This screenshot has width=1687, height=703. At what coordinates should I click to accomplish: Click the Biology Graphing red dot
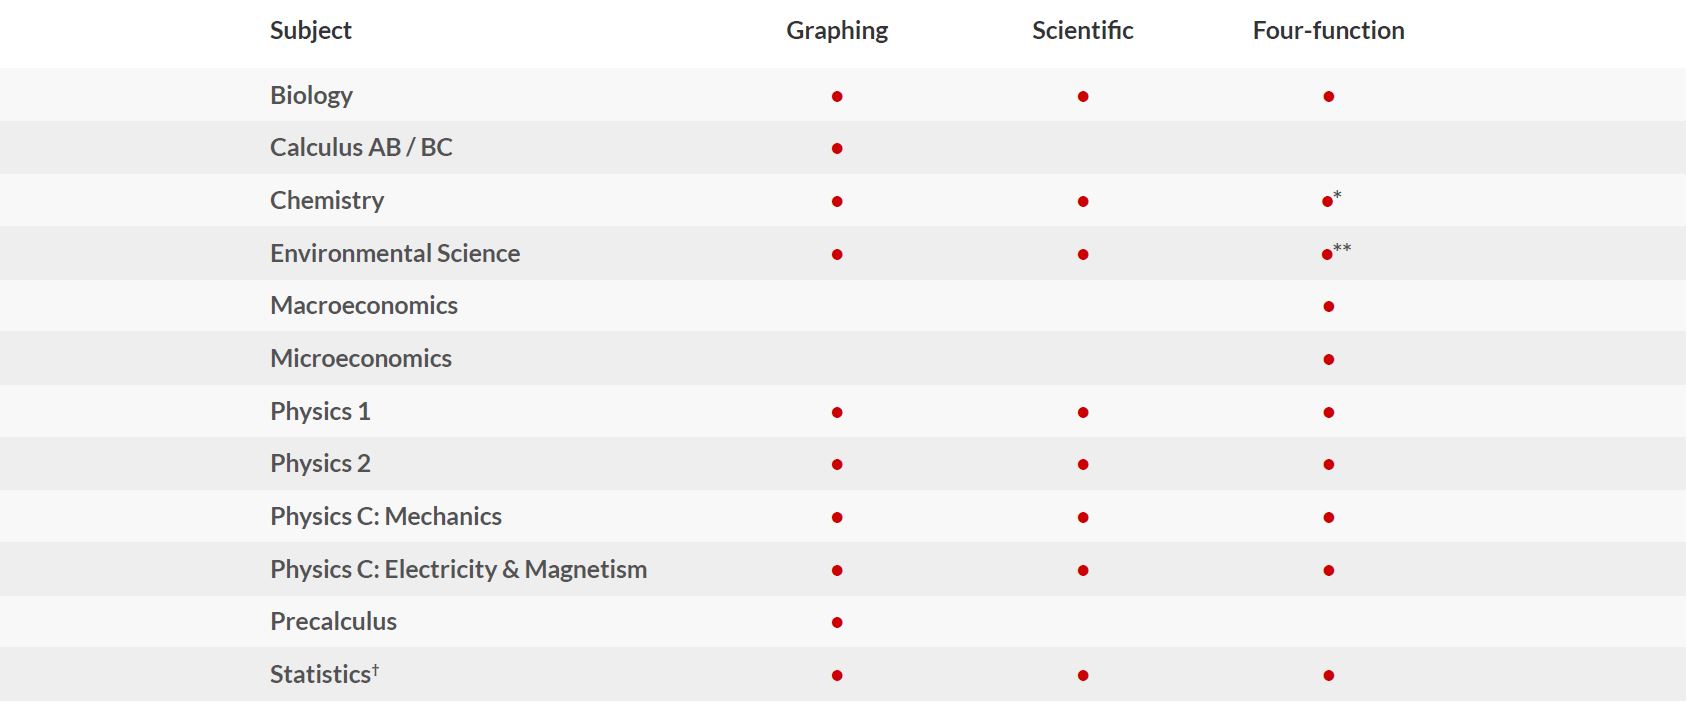(x=837, y=97)
